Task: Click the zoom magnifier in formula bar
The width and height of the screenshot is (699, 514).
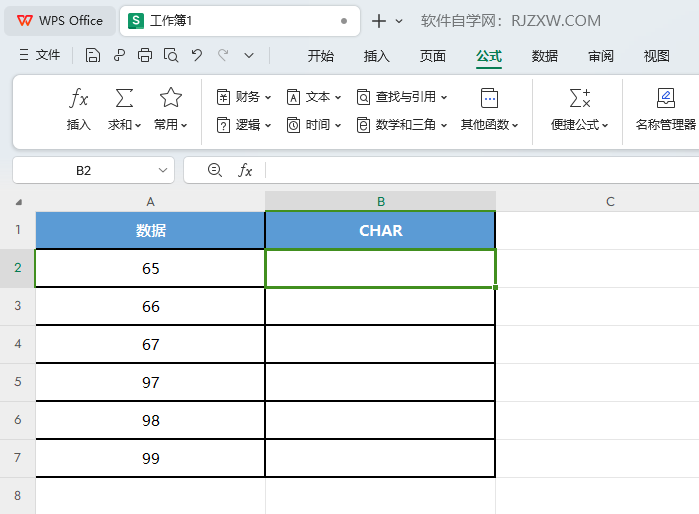Action: pos(215,170)
